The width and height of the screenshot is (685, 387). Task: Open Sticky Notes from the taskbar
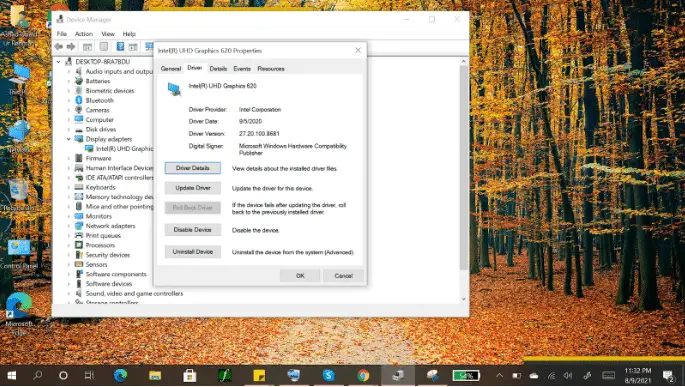click(259, 375)
